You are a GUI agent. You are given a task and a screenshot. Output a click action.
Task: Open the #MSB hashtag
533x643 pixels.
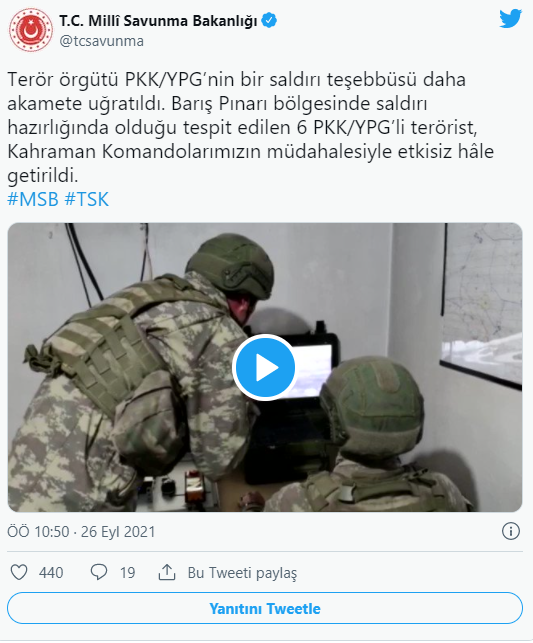[x=33, y=199]
